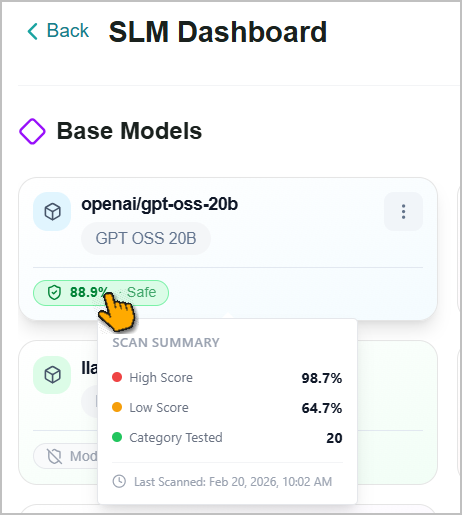Viewport: 462px width, 515px height.
Task: Go back using the Back link
Action: pos(58,31)
